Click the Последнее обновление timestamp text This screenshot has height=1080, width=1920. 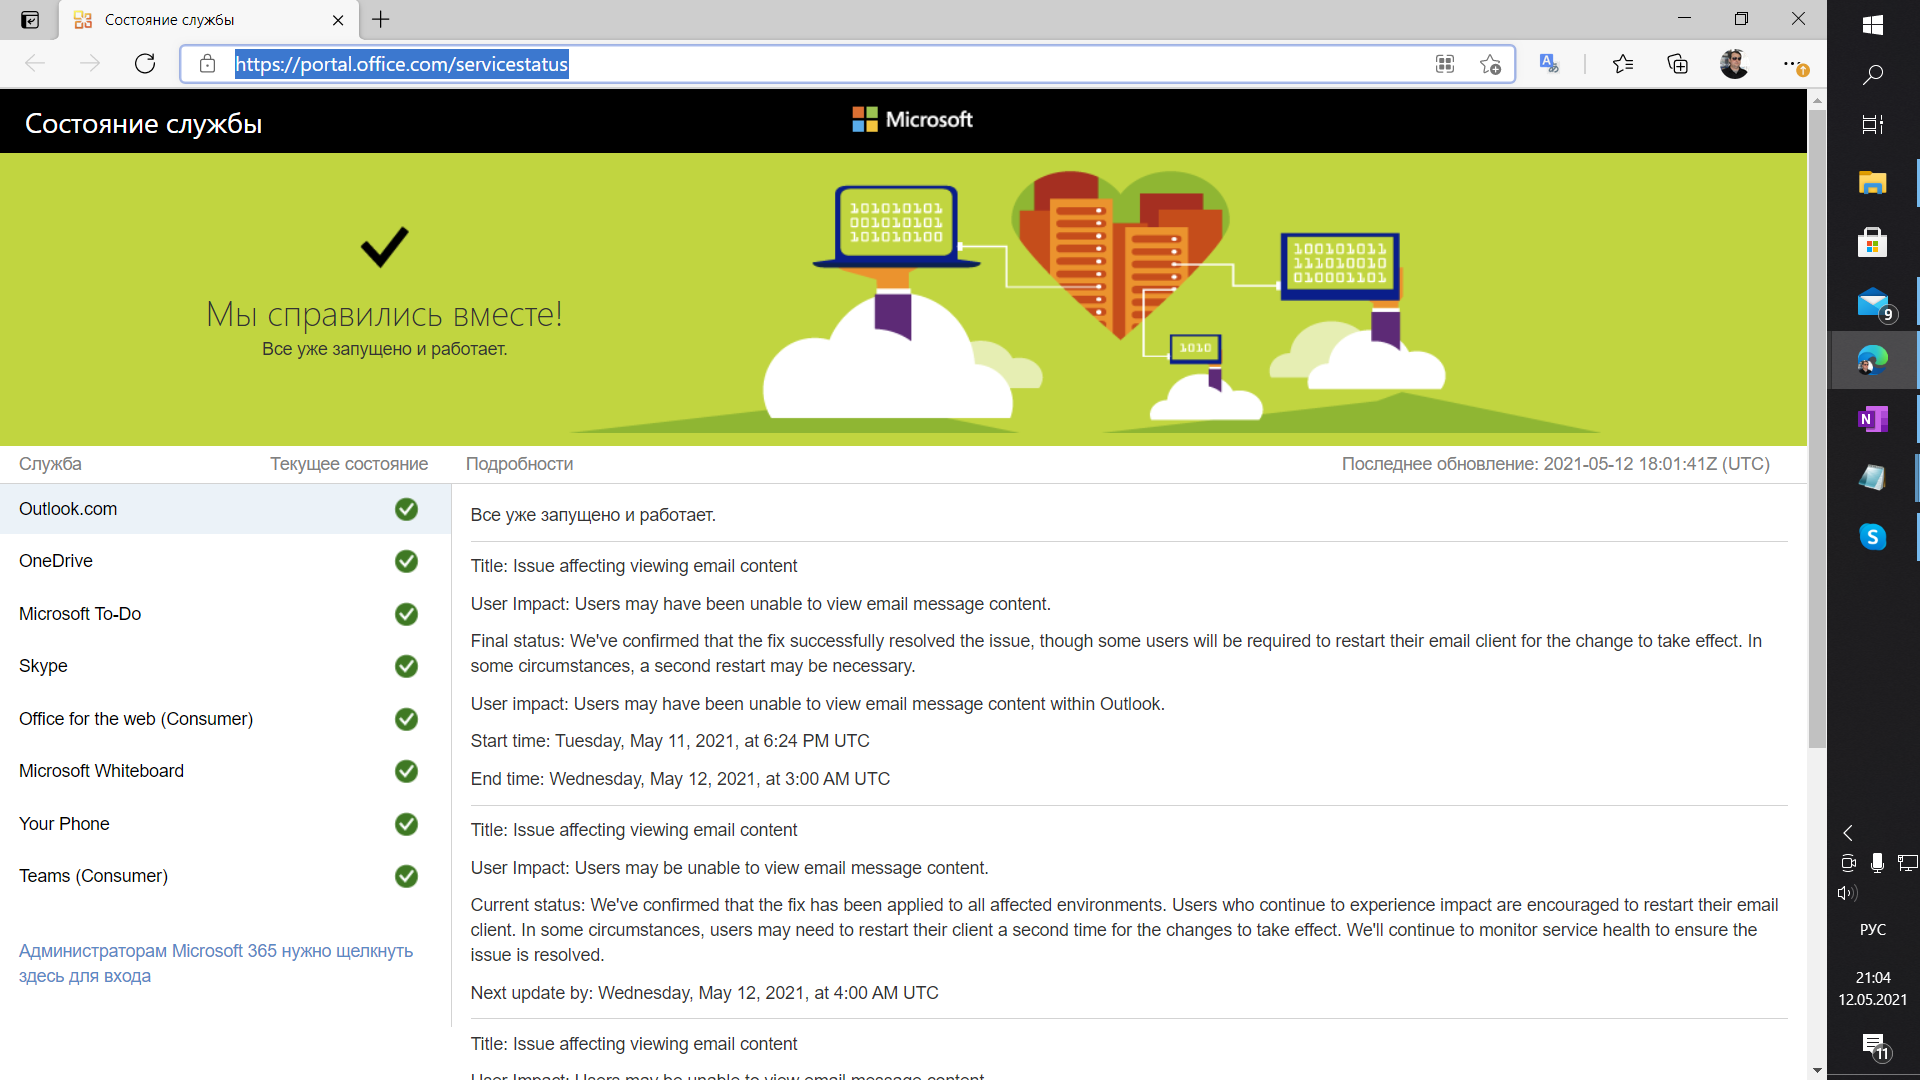click(1555, 464)
